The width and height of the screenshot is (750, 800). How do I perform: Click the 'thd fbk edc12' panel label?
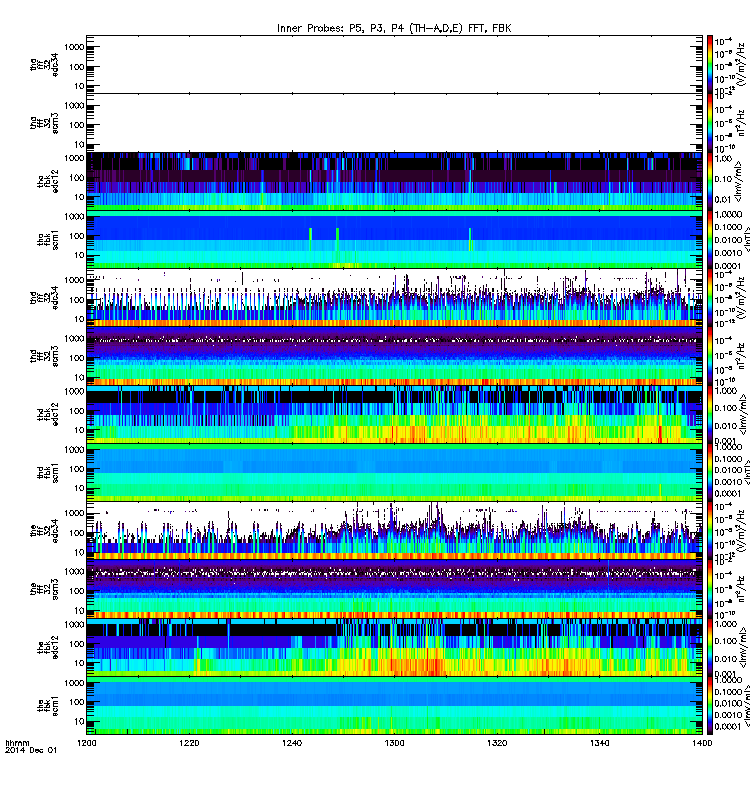click(48, 414)
